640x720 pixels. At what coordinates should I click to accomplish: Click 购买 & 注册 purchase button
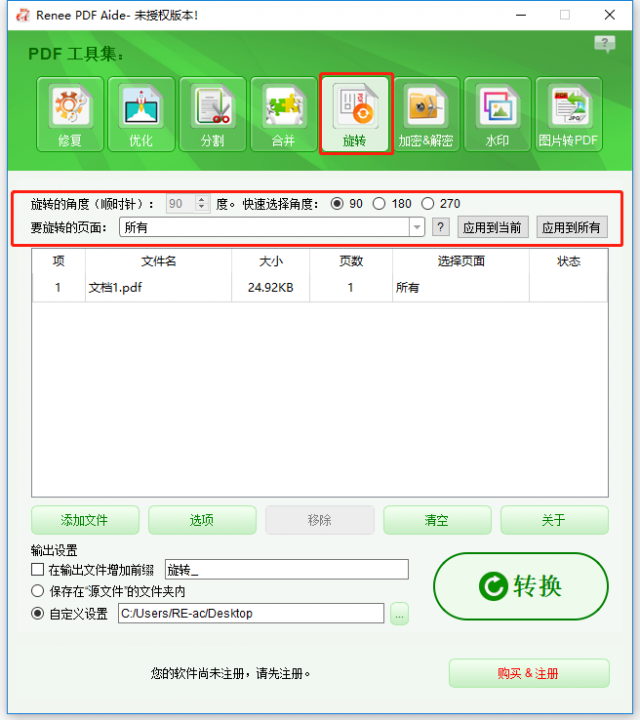(529, 673)
